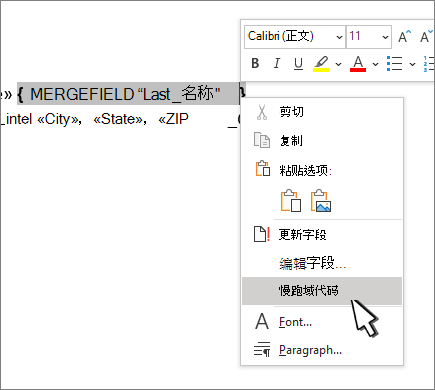Viewport: 435px width, 390px height.
Task: Open Font... dialog from context menu
Action: click(x=322, y=322)
